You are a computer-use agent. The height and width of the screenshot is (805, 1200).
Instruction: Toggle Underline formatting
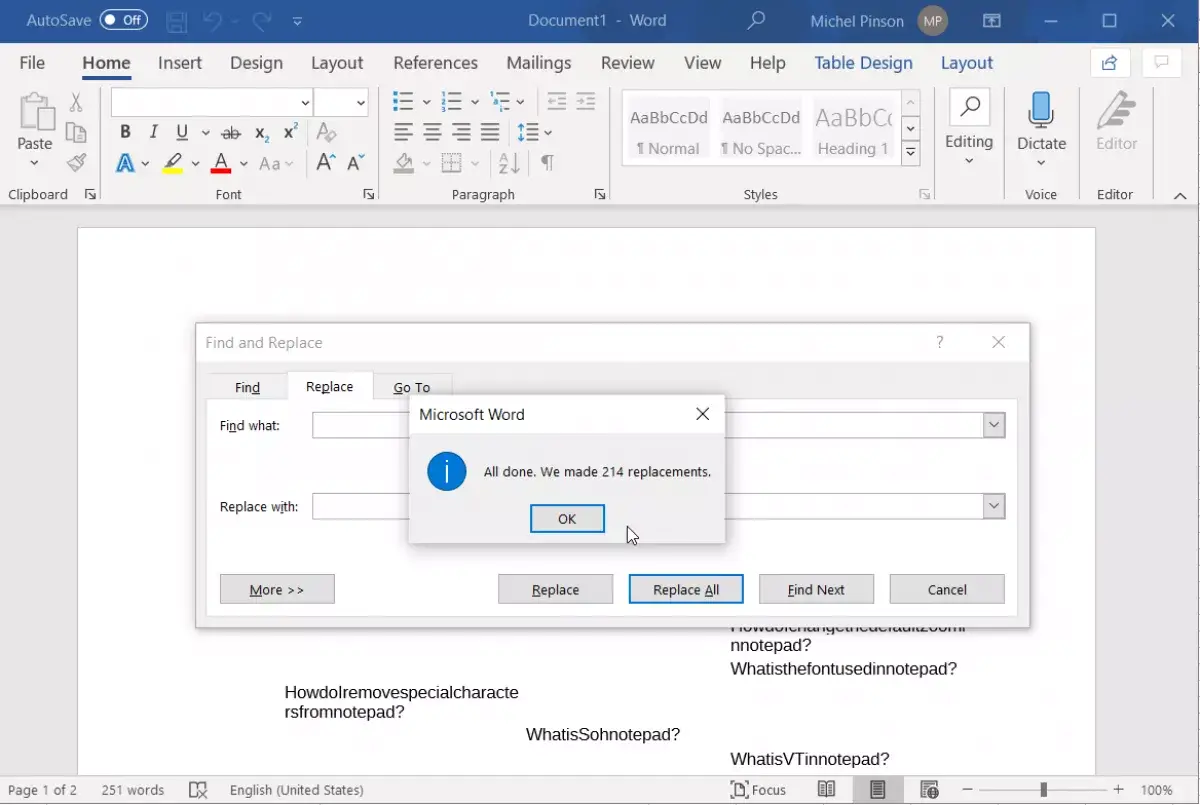click(182, 132)
